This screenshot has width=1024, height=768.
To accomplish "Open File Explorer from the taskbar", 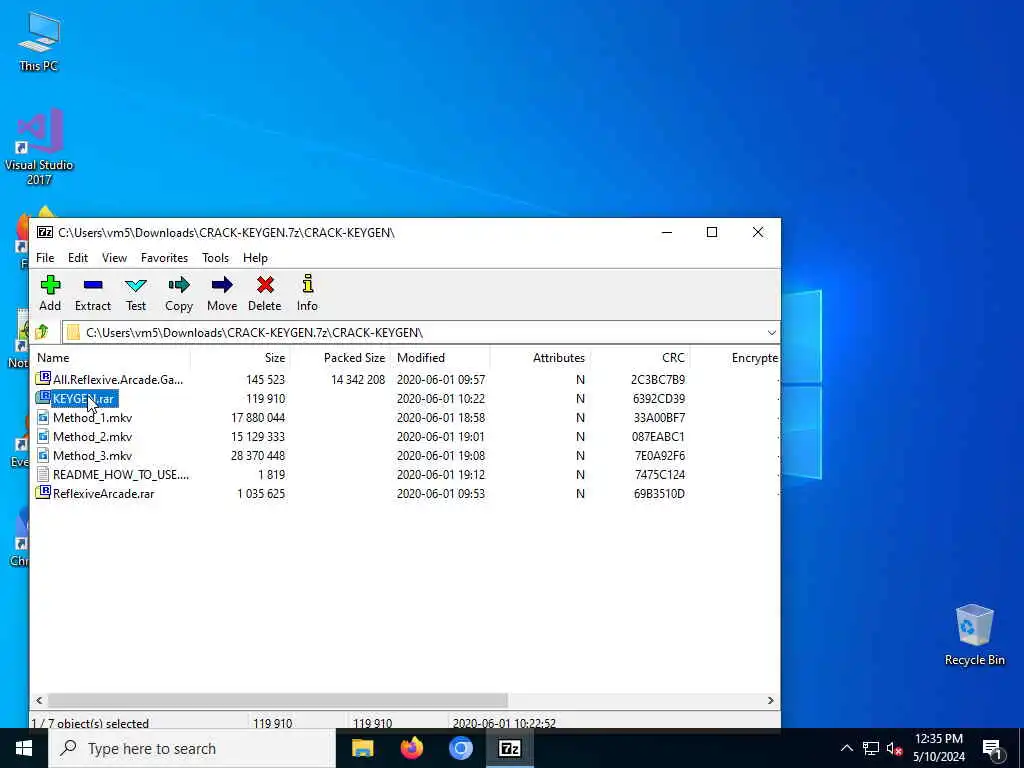I will (362, 748).
